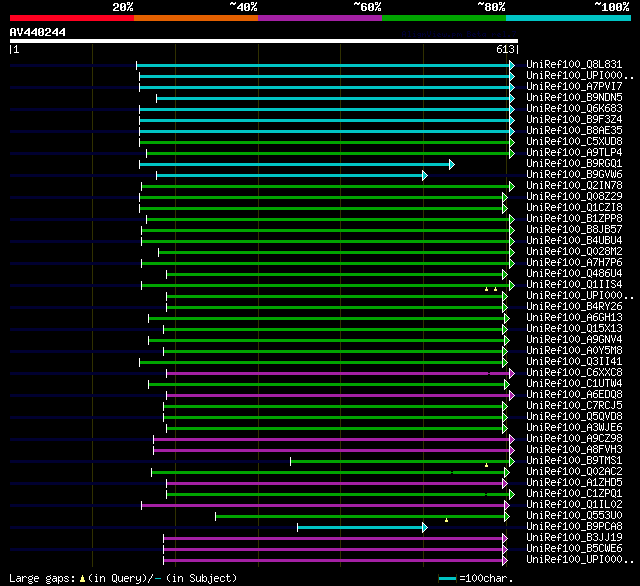
Task: Click the green alignment bar for B9TMS1
Action: click(x=400, y=462)
